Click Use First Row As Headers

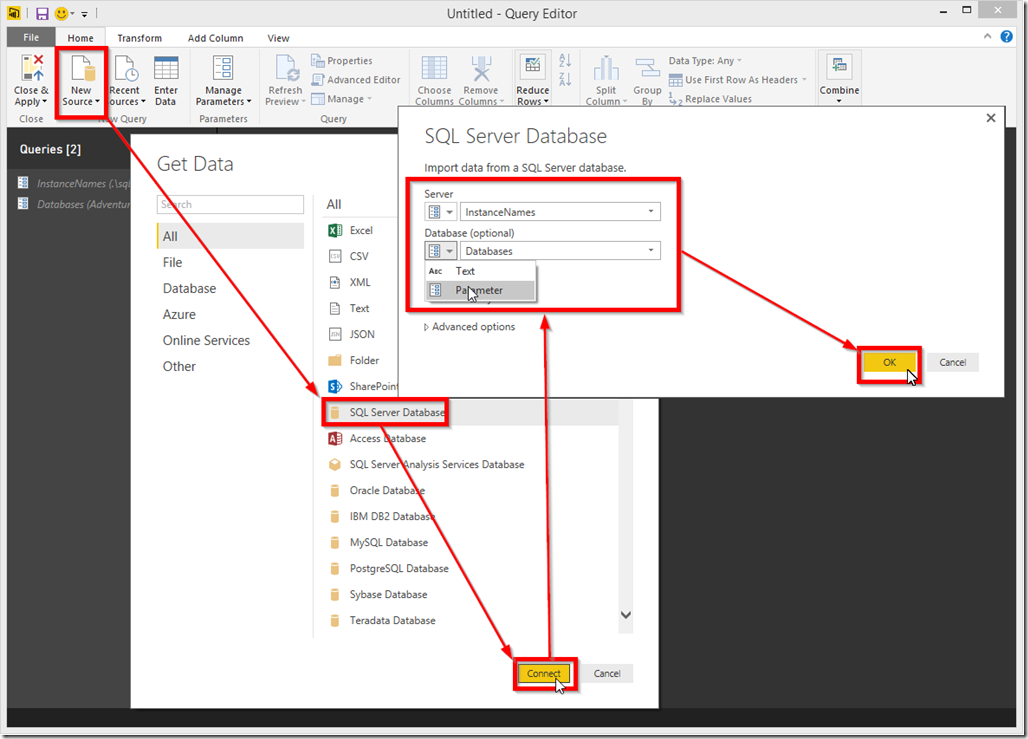737,79
